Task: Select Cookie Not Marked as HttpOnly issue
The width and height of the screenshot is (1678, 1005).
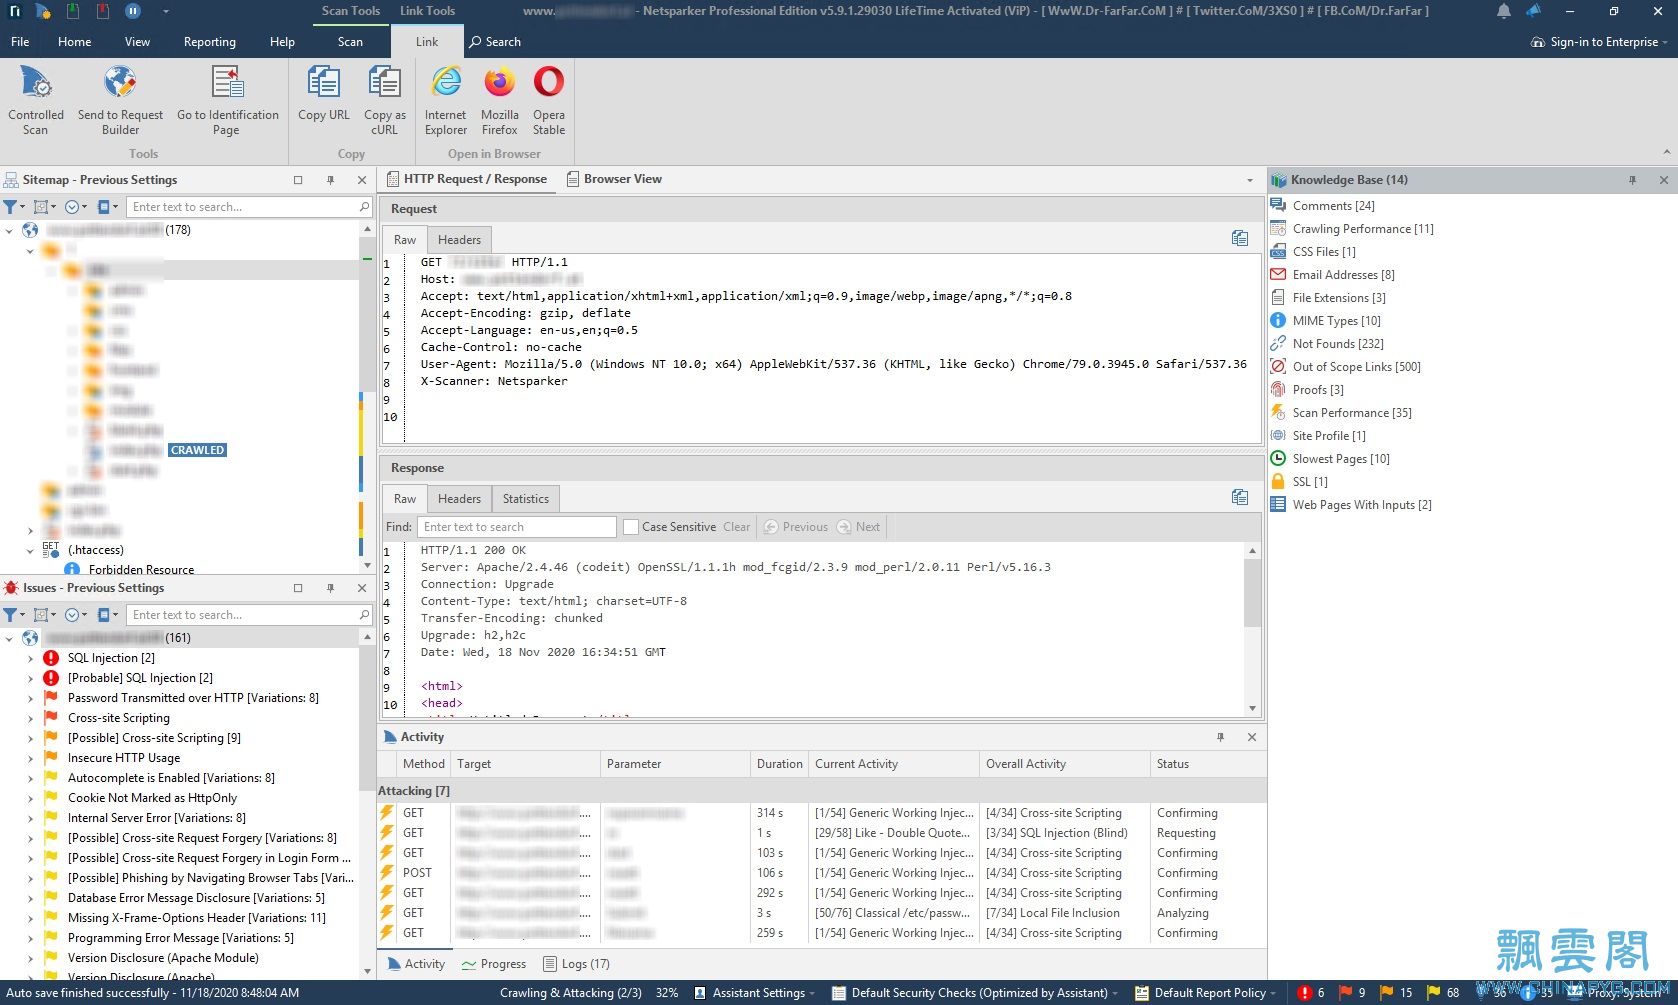Action: pyautogui.click(x=152, y=798)
